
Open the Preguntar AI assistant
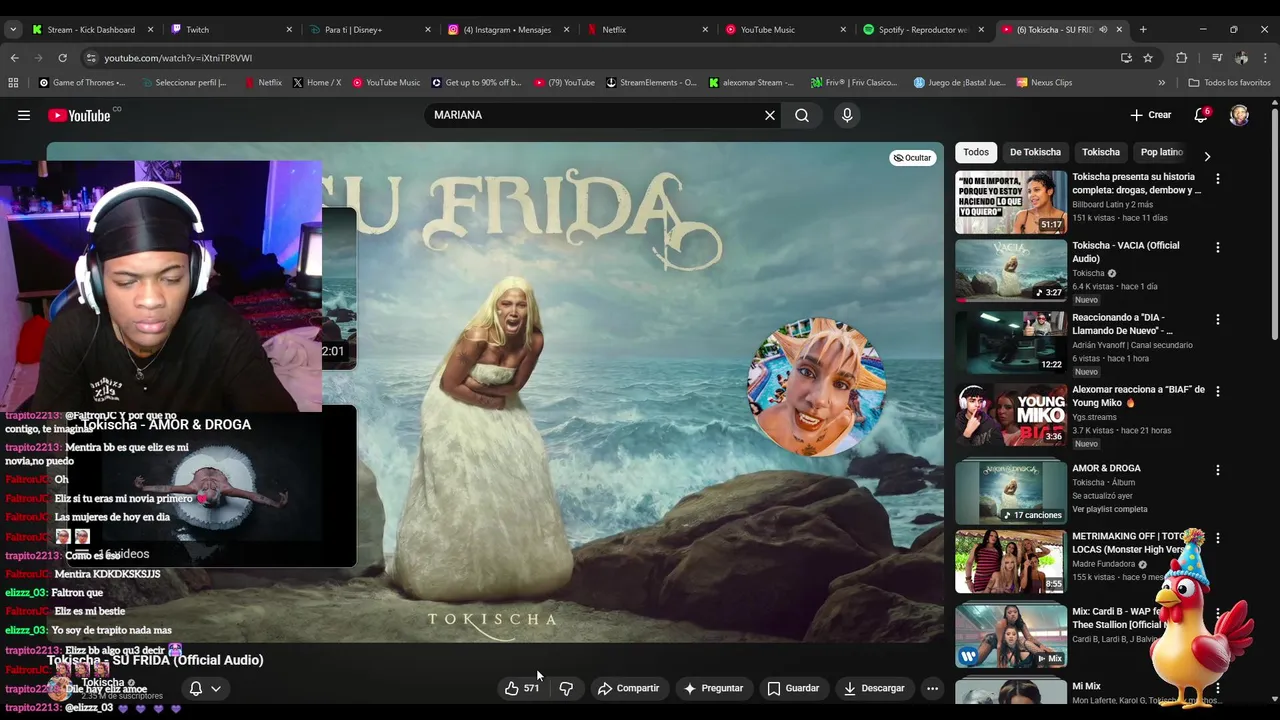pos(713,688)
